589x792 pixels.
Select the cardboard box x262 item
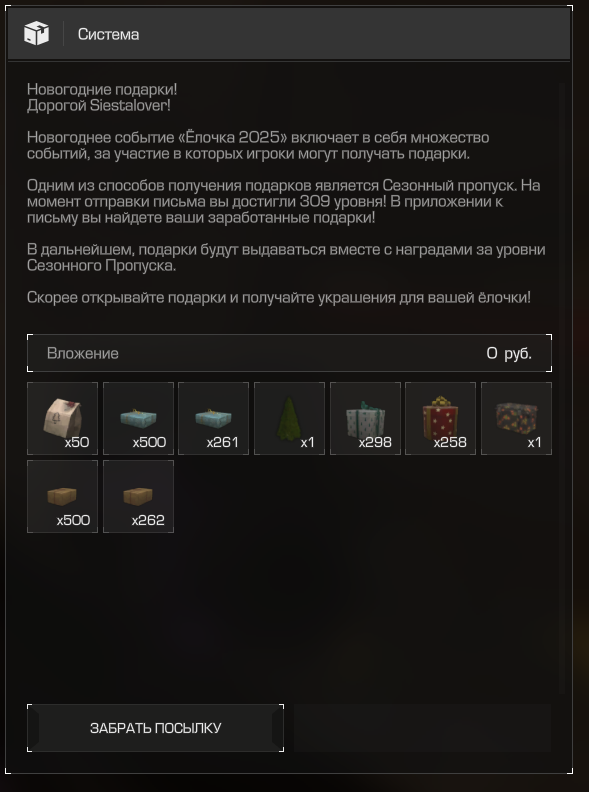click(x=138, y=496)
